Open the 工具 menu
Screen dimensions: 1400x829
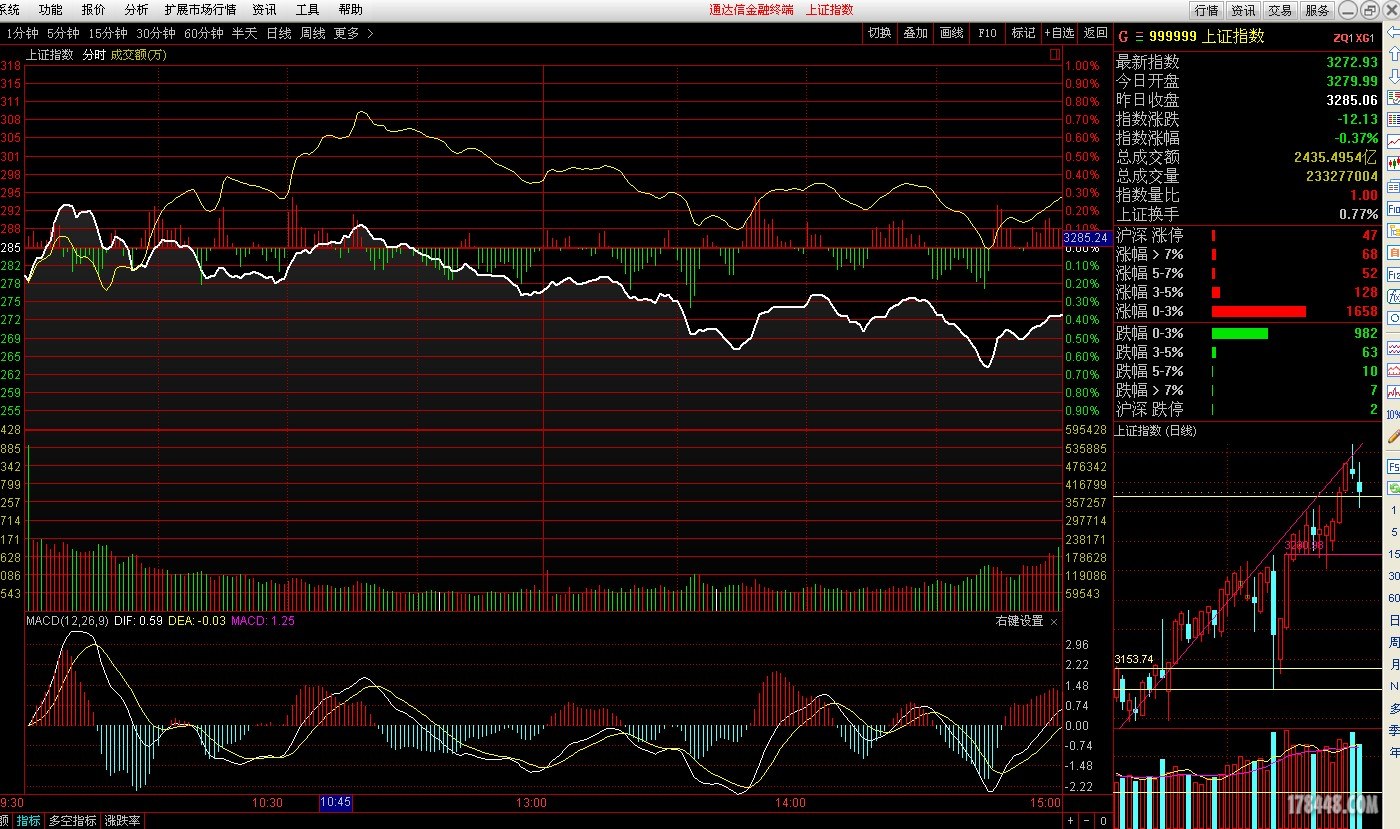[307, 9]
